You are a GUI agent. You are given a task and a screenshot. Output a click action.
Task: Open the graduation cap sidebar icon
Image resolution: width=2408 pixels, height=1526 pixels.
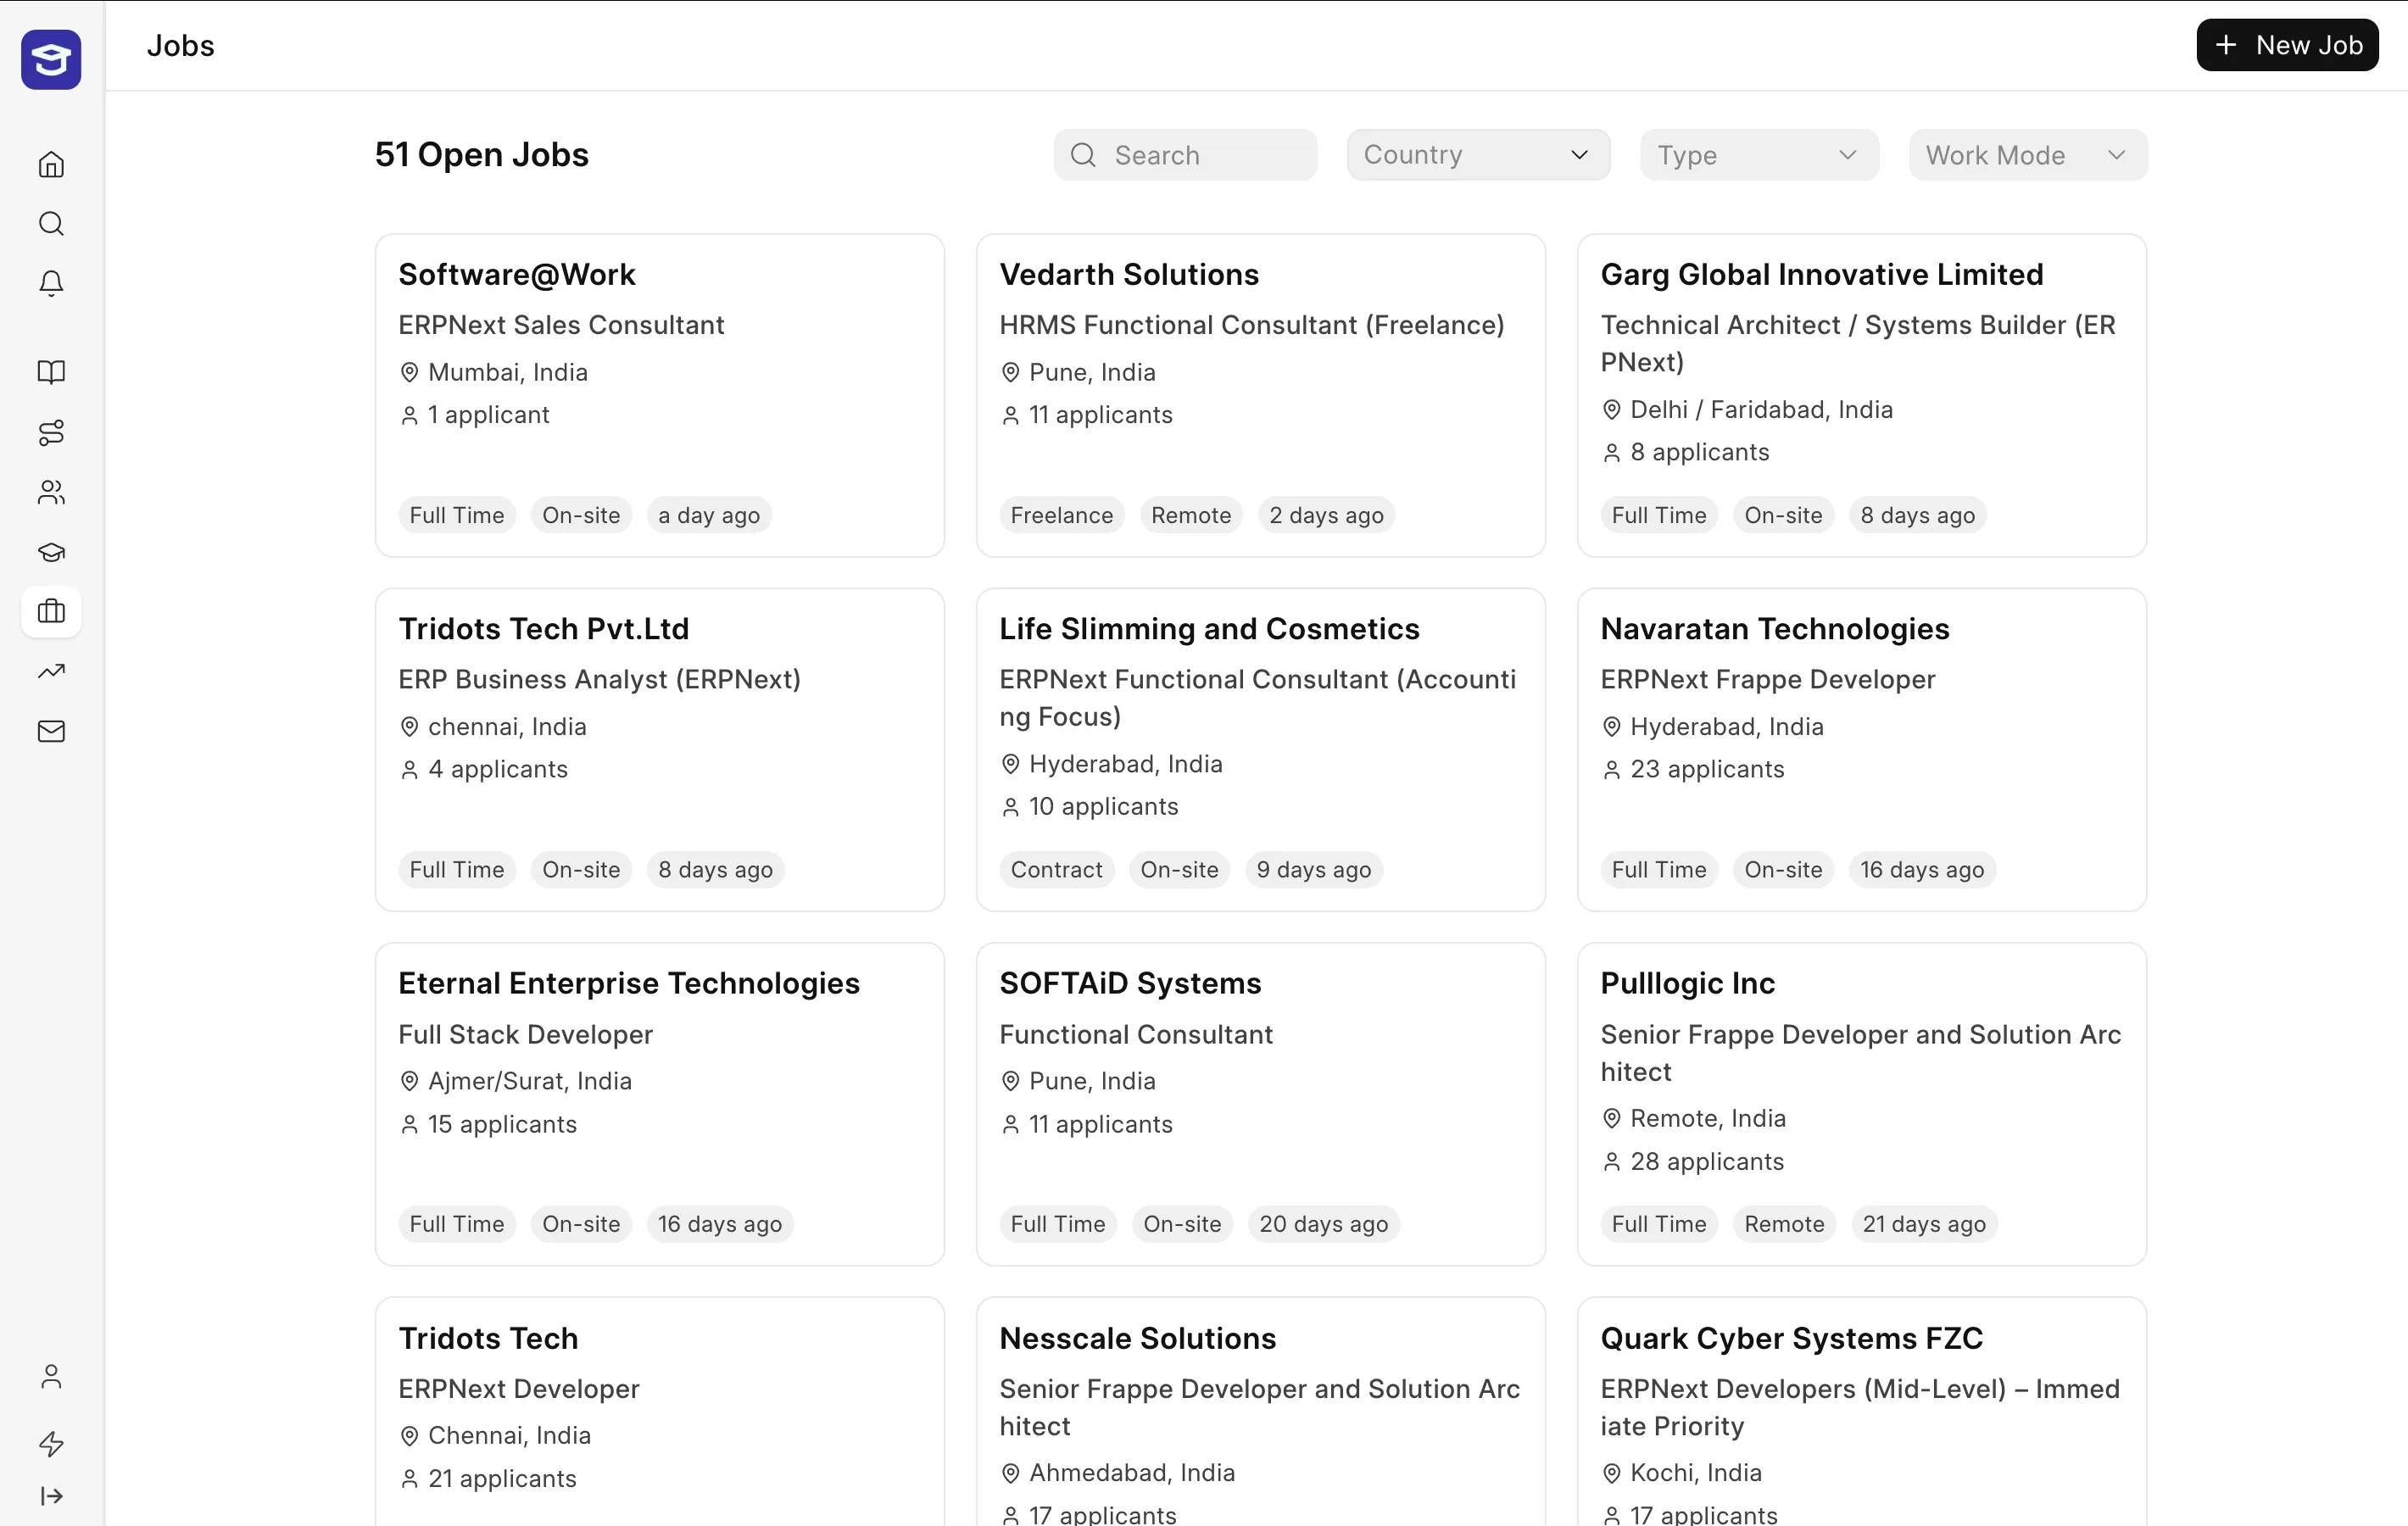tap(51, 552)
